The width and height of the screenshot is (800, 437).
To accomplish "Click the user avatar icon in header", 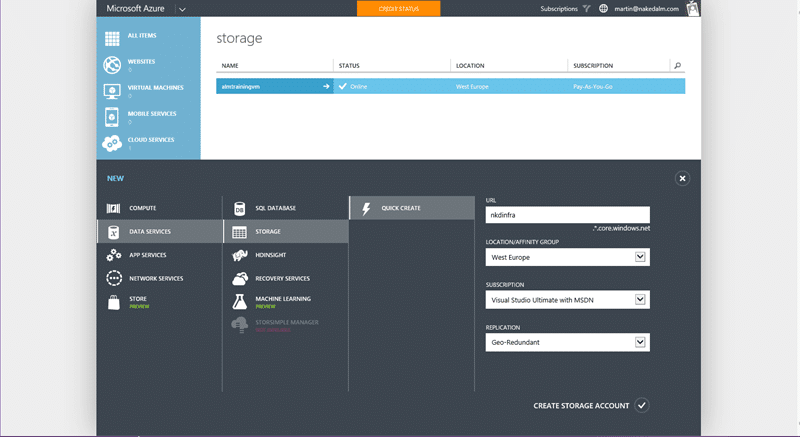I will coord(692,9).
